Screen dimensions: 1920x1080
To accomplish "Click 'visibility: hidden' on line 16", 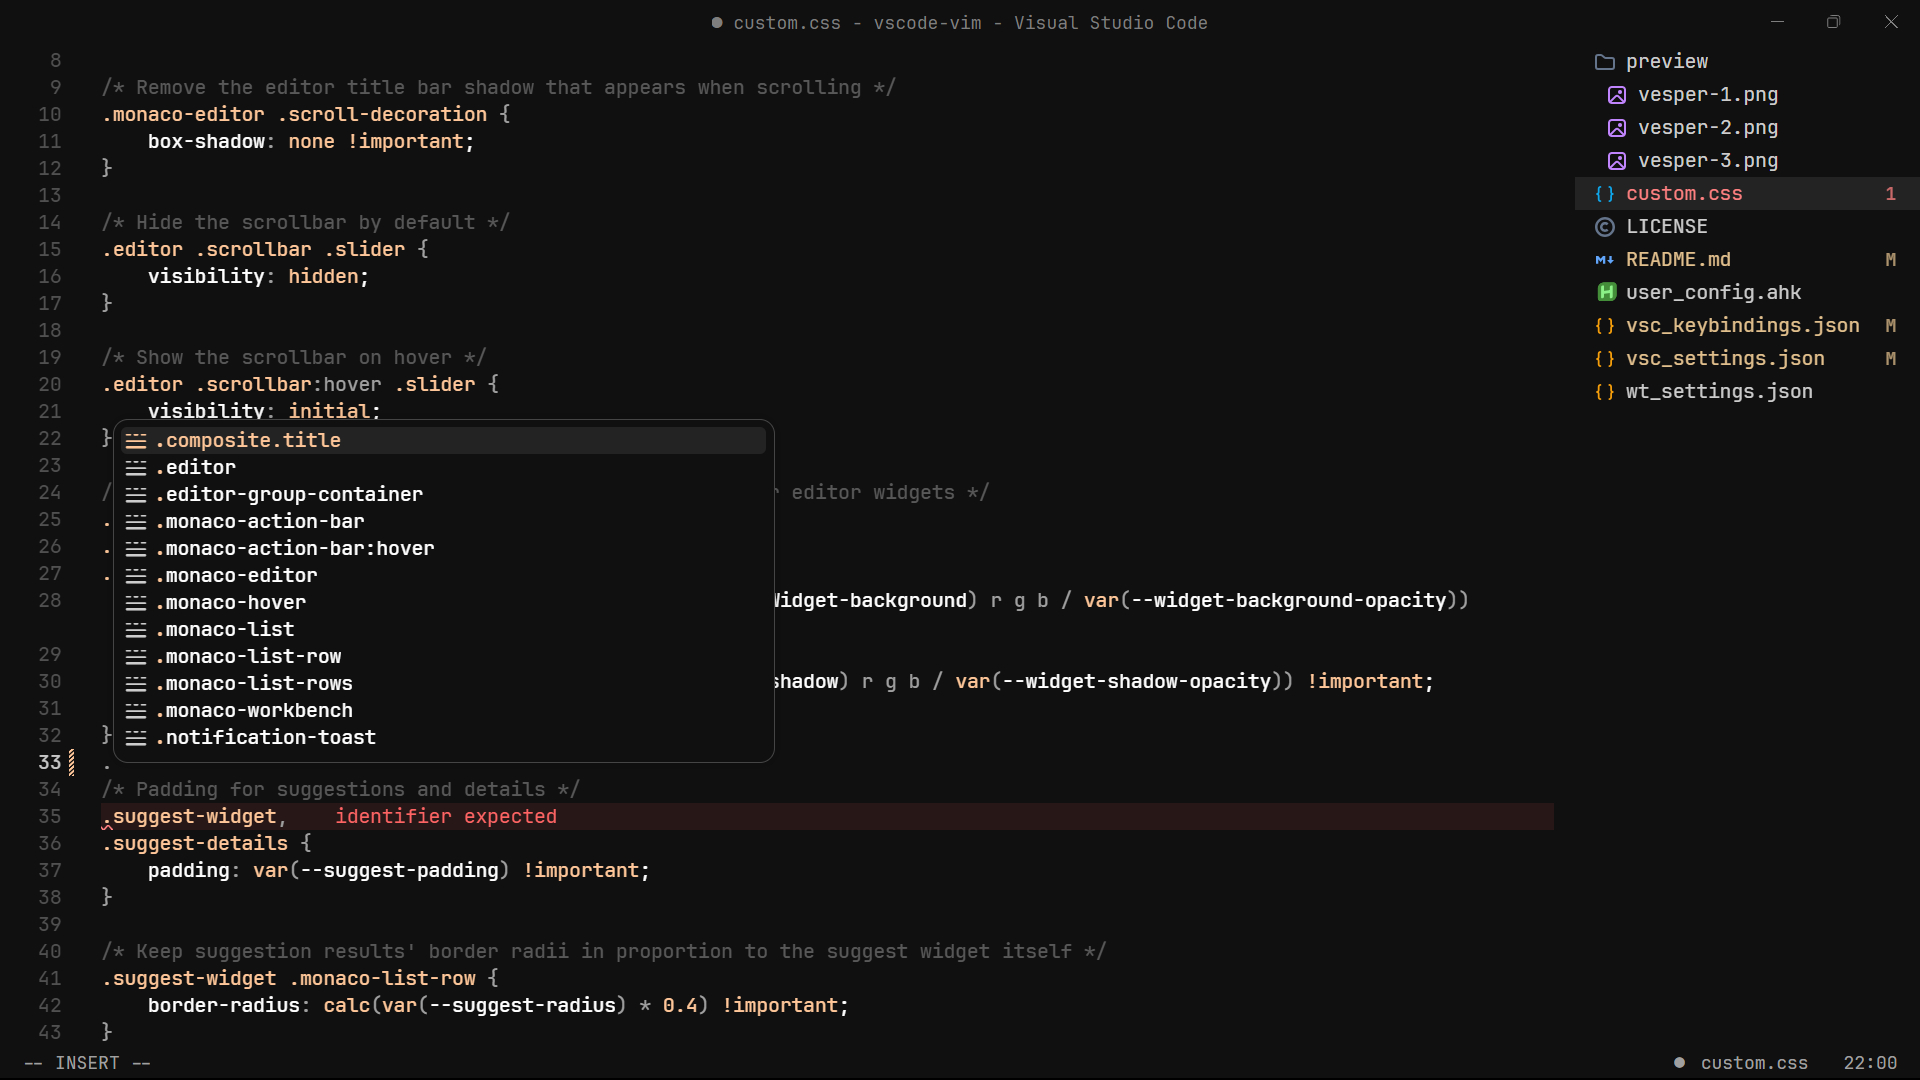I will click(x=258, y=277).
